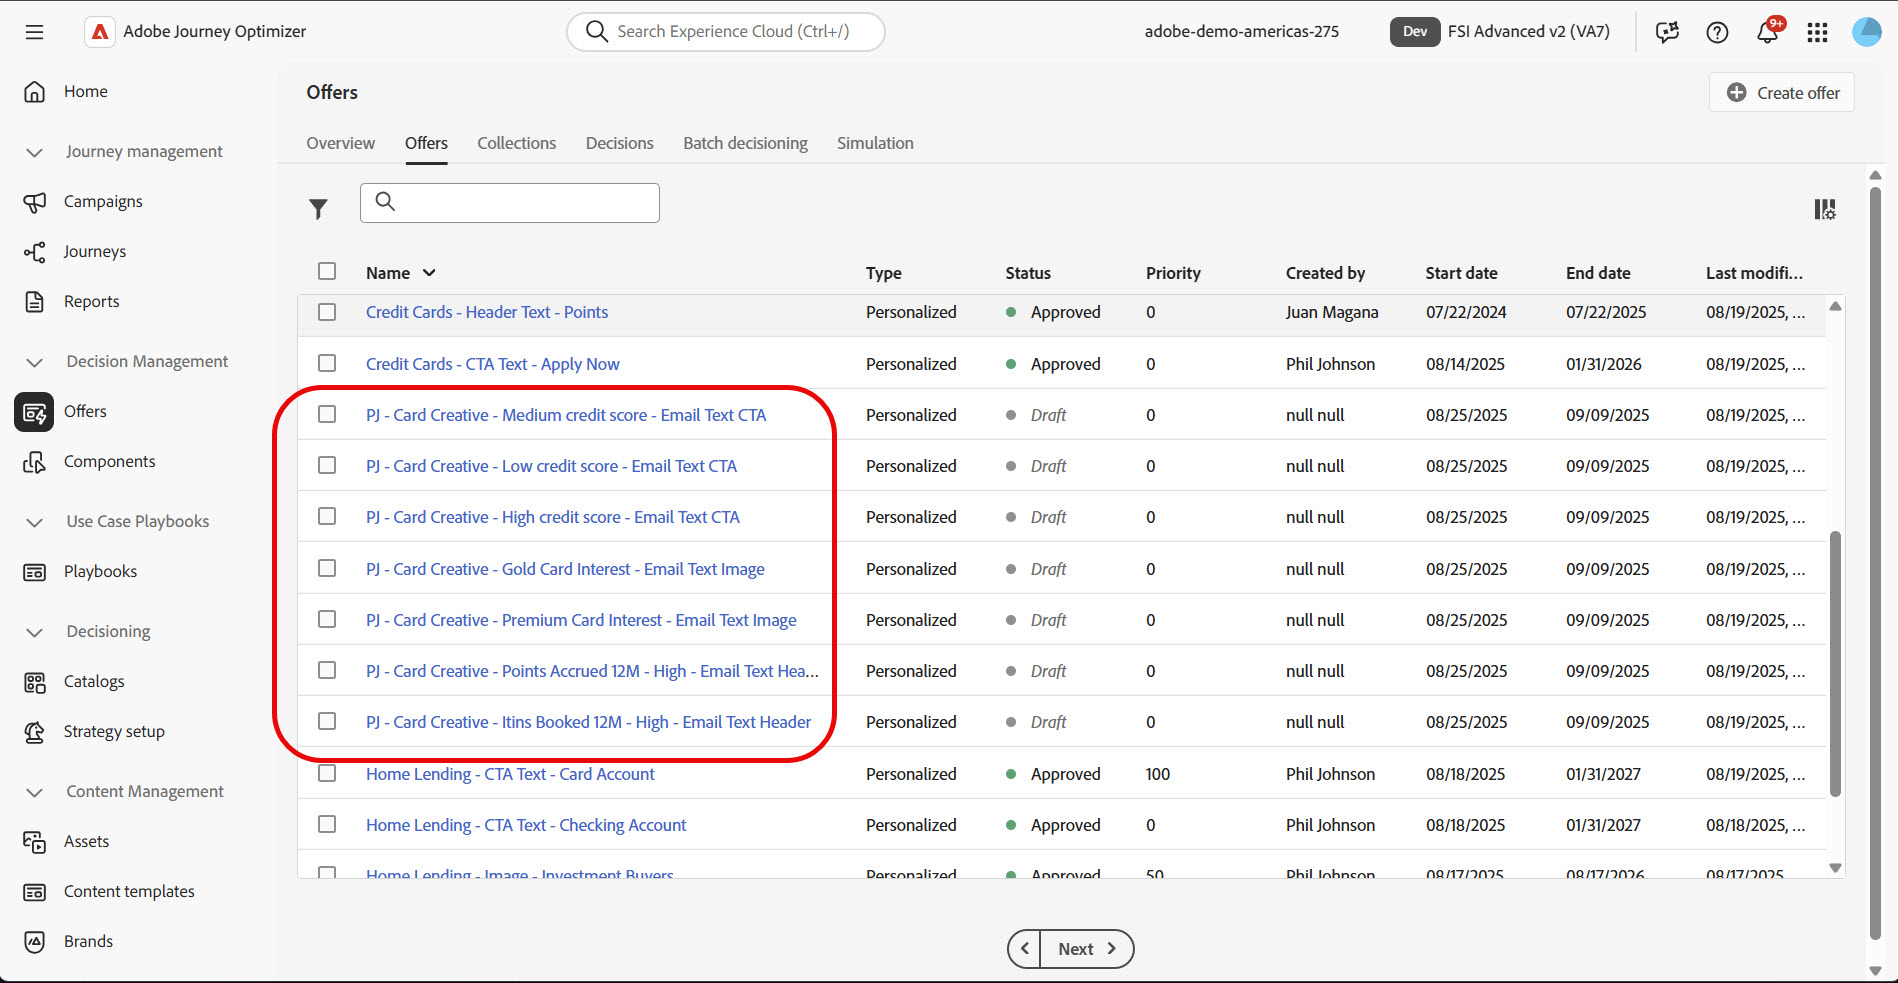Check the Home Lending Checking Account row
This screenshot has height=983, width=1898.
click(327, 824)
